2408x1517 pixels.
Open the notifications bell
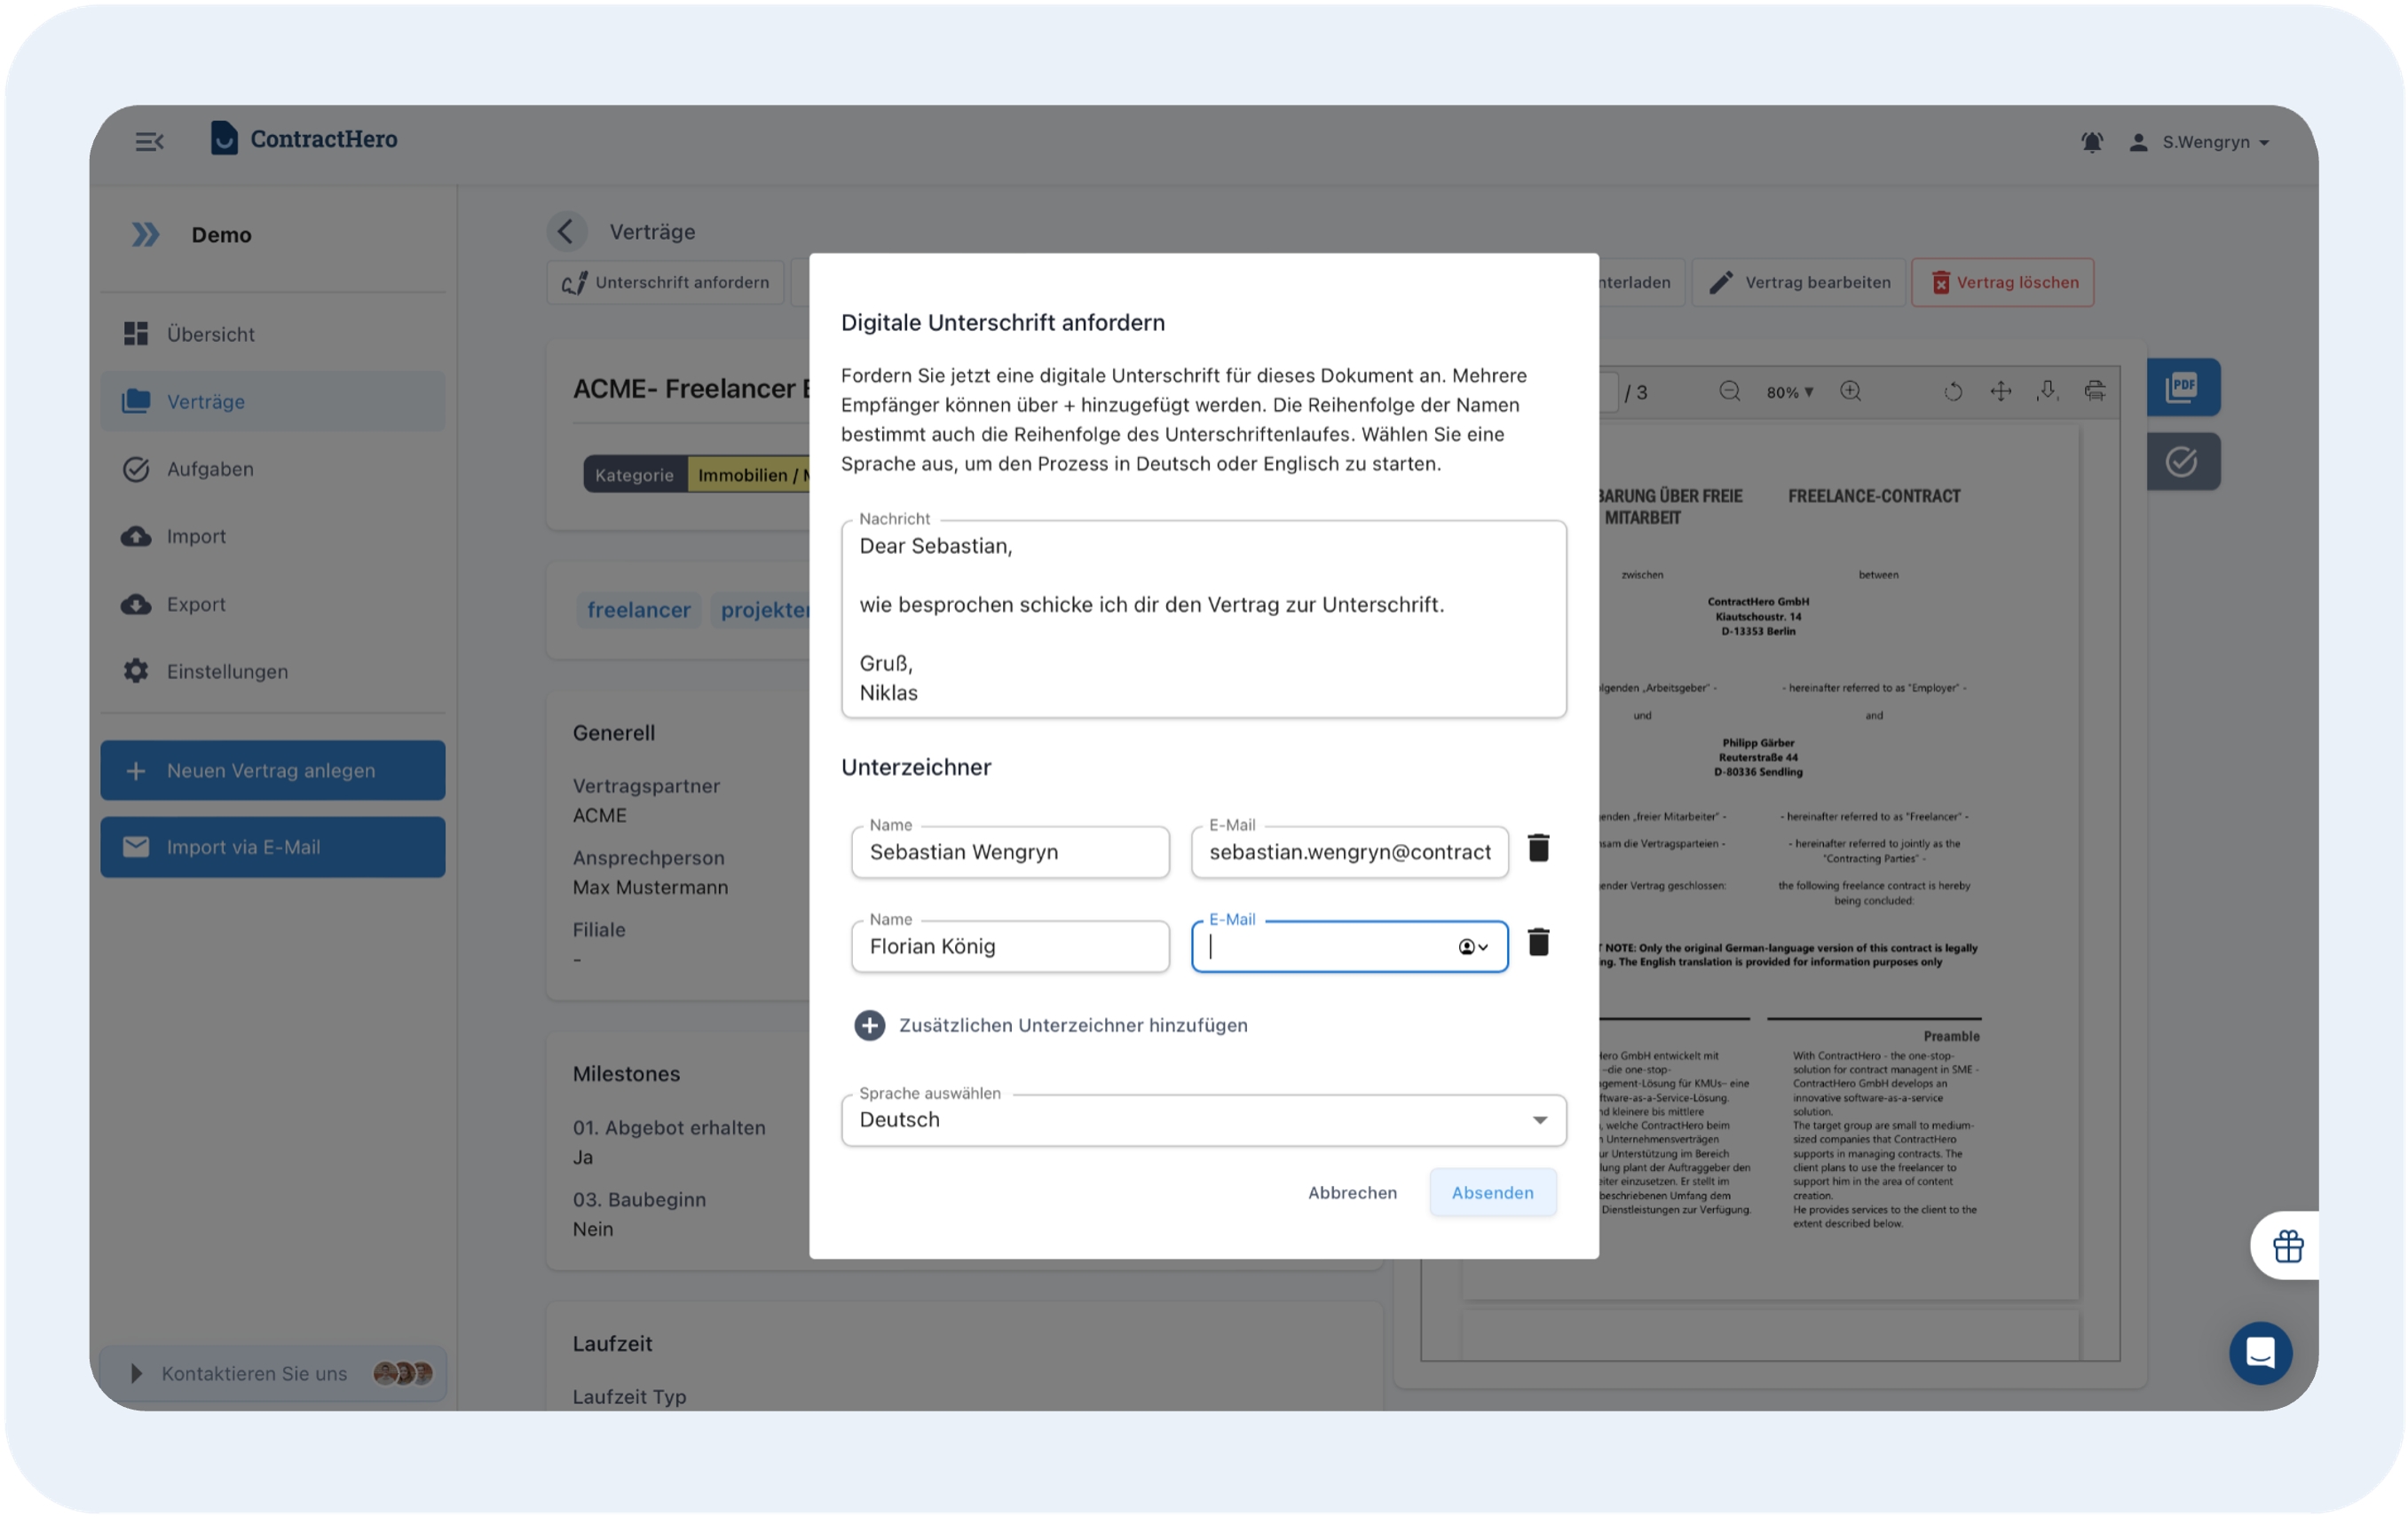[2091, 142]
